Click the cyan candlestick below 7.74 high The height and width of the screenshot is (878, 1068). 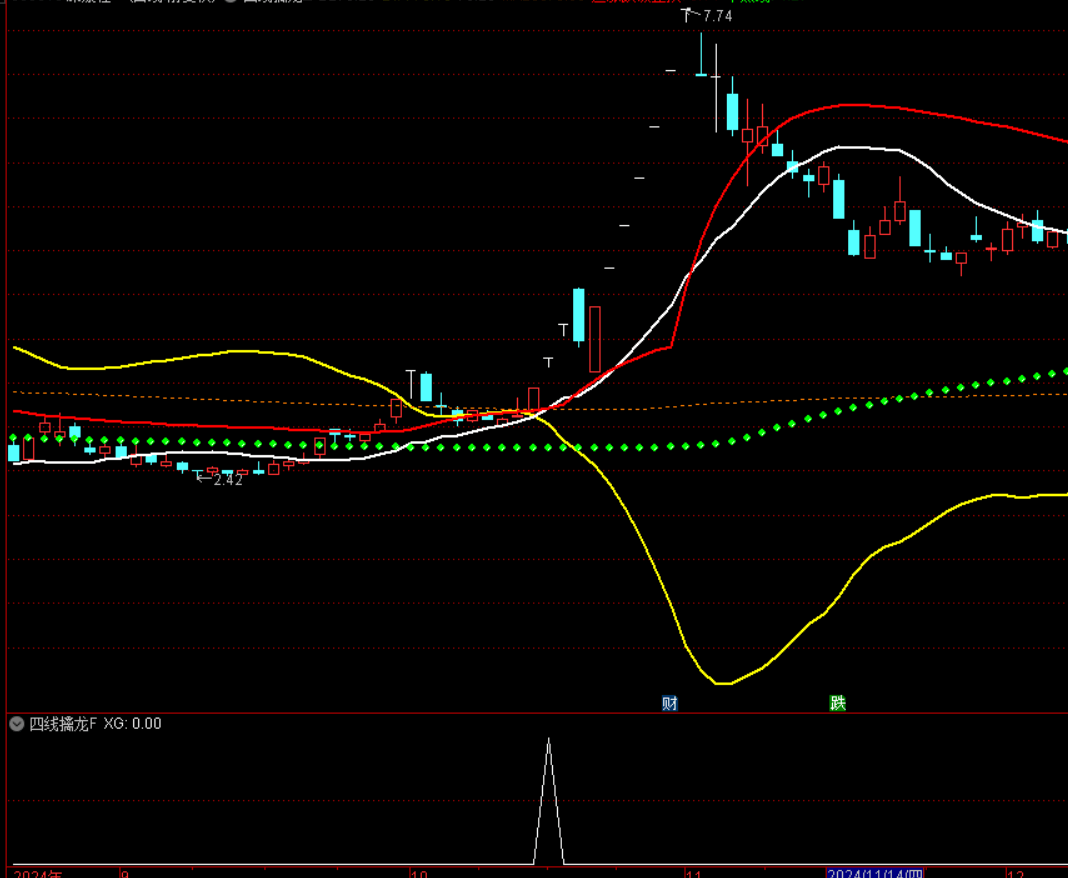[x=732, y=112]
